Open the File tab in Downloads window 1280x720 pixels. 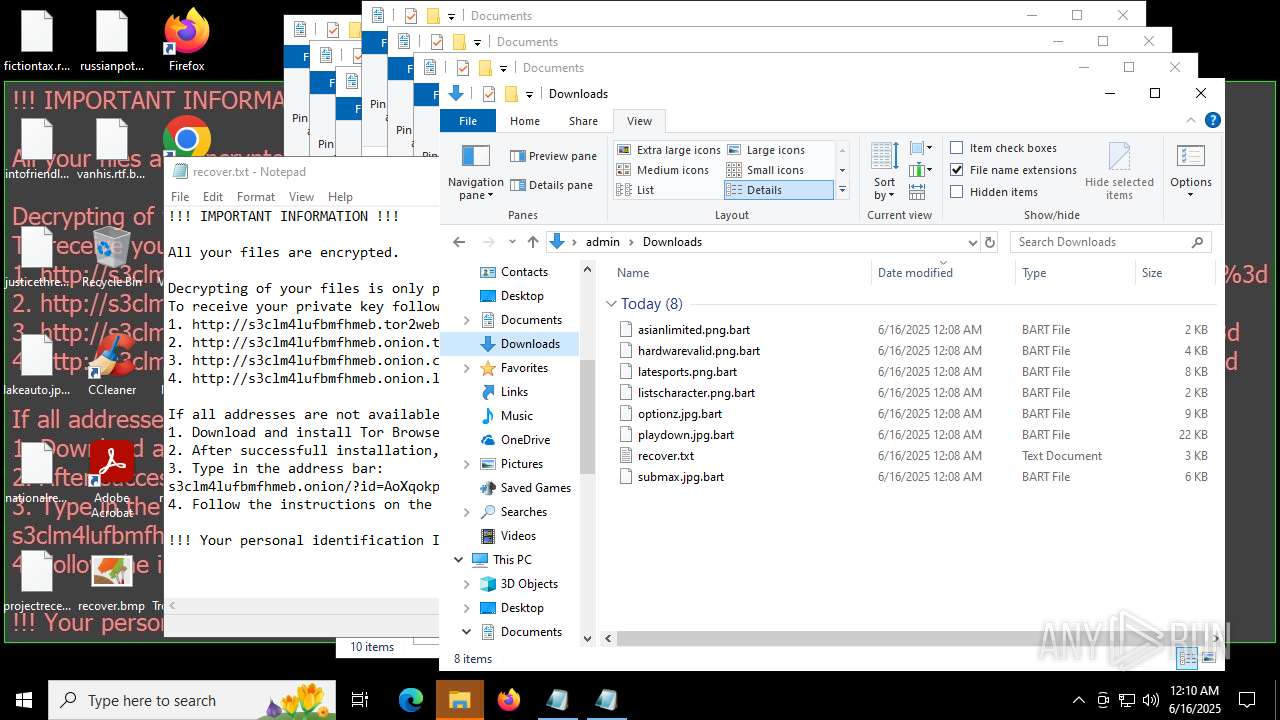468,121
